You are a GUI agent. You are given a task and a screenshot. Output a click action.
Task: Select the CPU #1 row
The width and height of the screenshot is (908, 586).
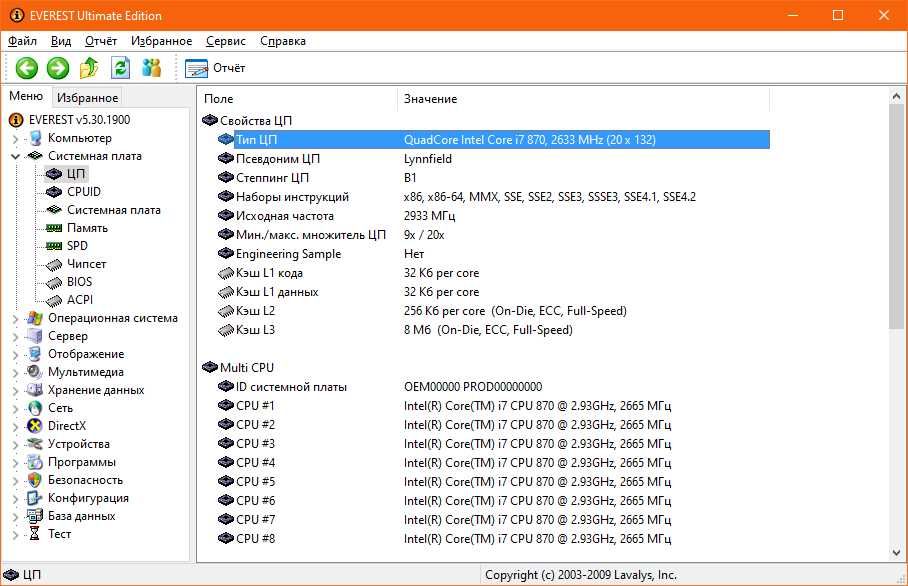494,406
